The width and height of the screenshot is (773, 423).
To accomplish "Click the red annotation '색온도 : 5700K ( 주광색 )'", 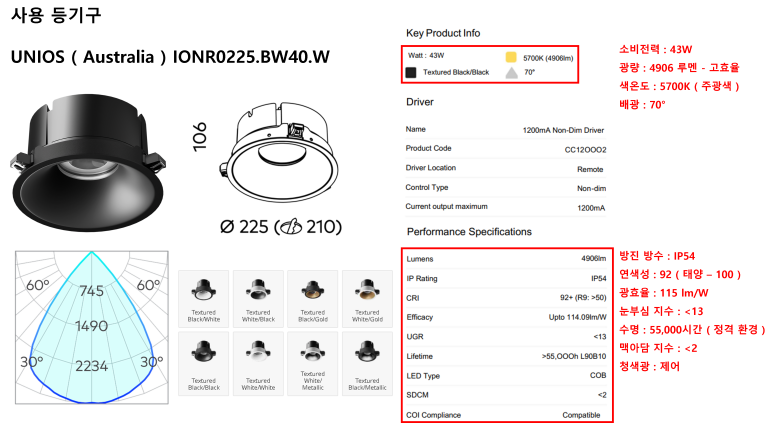I will (679, 86).
